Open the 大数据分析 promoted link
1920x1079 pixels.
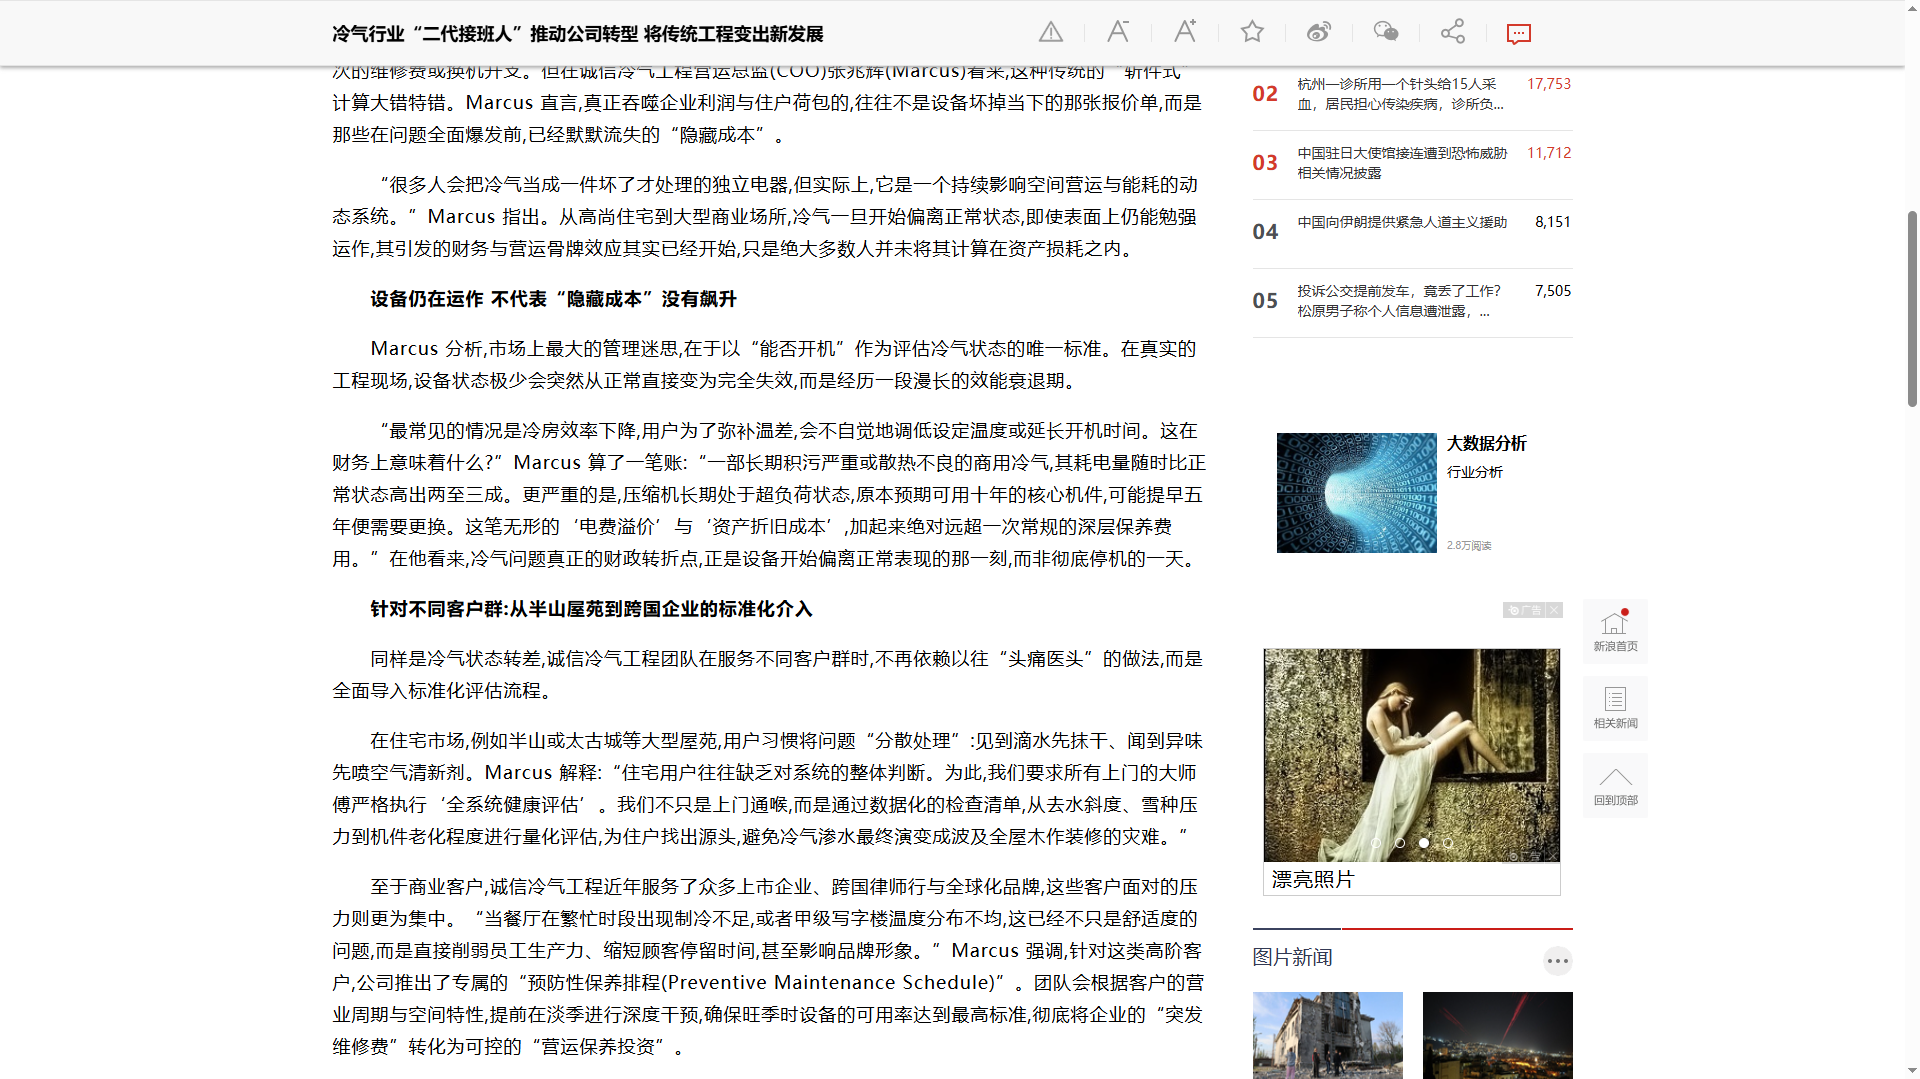[1486, 443]
